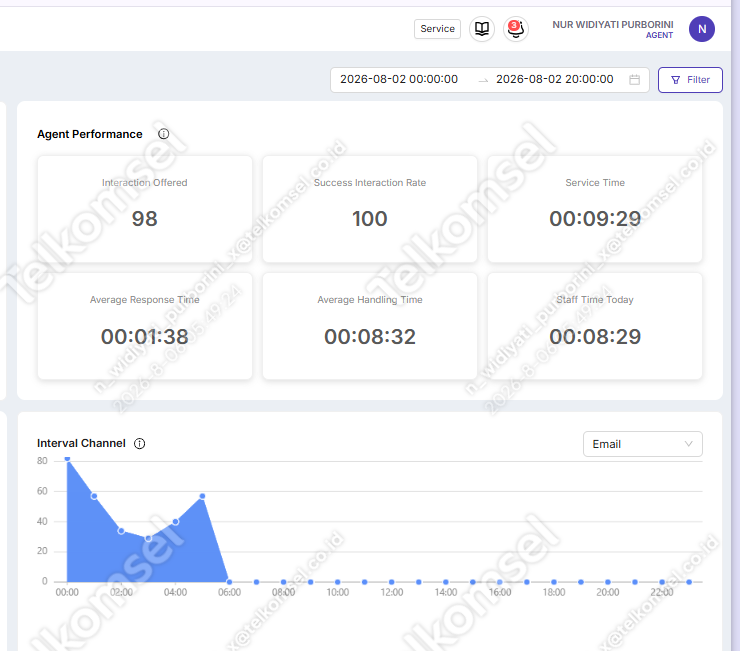Click the user name NUR WIDIYATI PURBORINI

[x=613, y=25]
